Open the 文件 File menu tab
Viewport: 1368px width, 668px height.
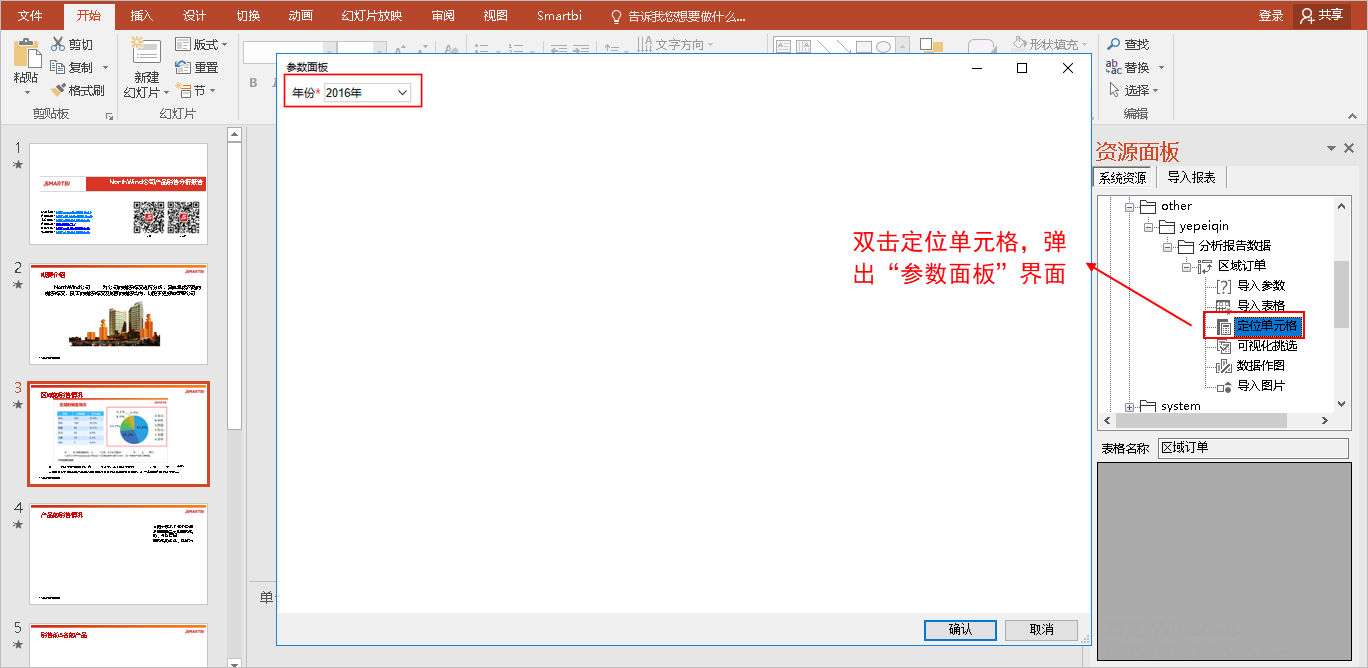click(x=30, y=15)
